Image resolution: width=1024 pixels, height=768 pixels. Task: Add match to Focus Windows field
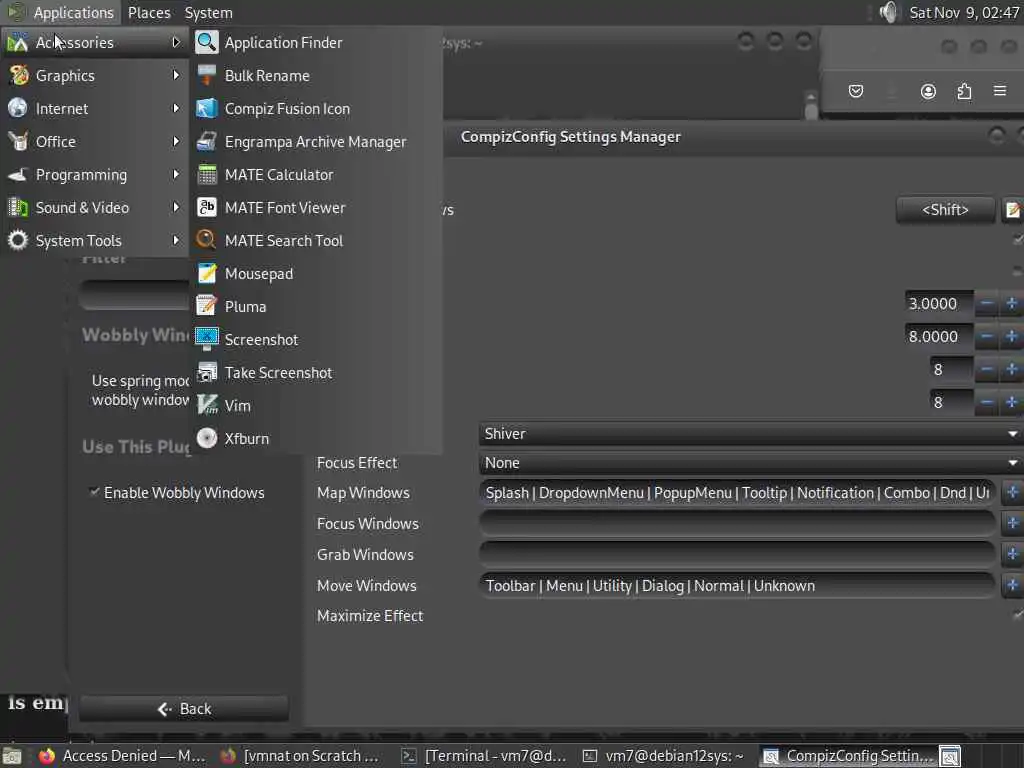point(1012,522)
